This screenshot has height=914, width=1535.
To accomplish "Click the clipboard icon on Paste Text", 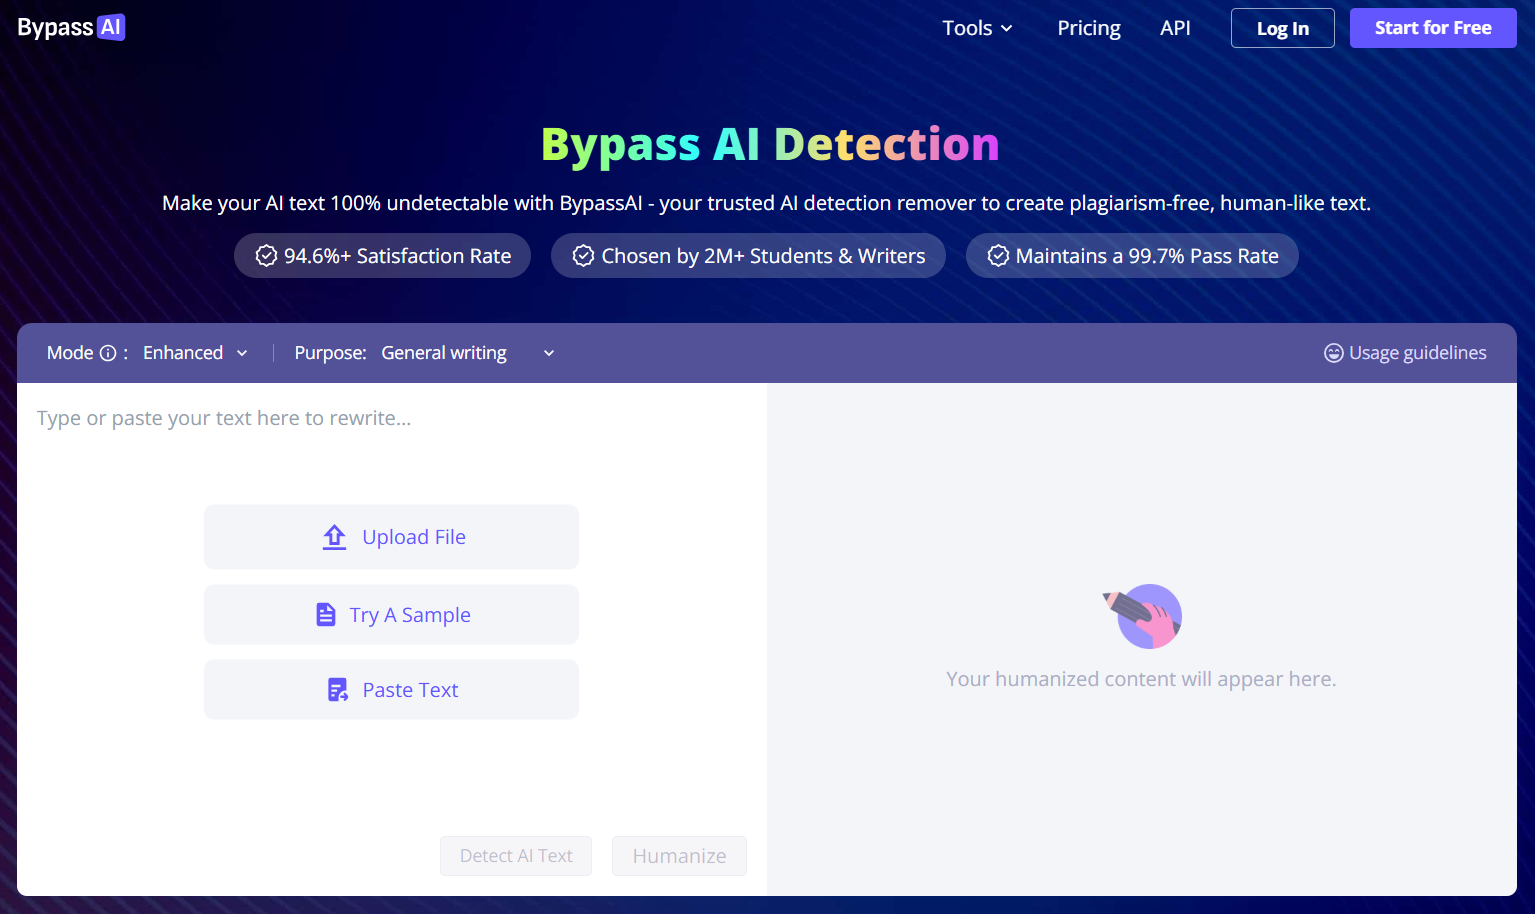I will point(335,689).
